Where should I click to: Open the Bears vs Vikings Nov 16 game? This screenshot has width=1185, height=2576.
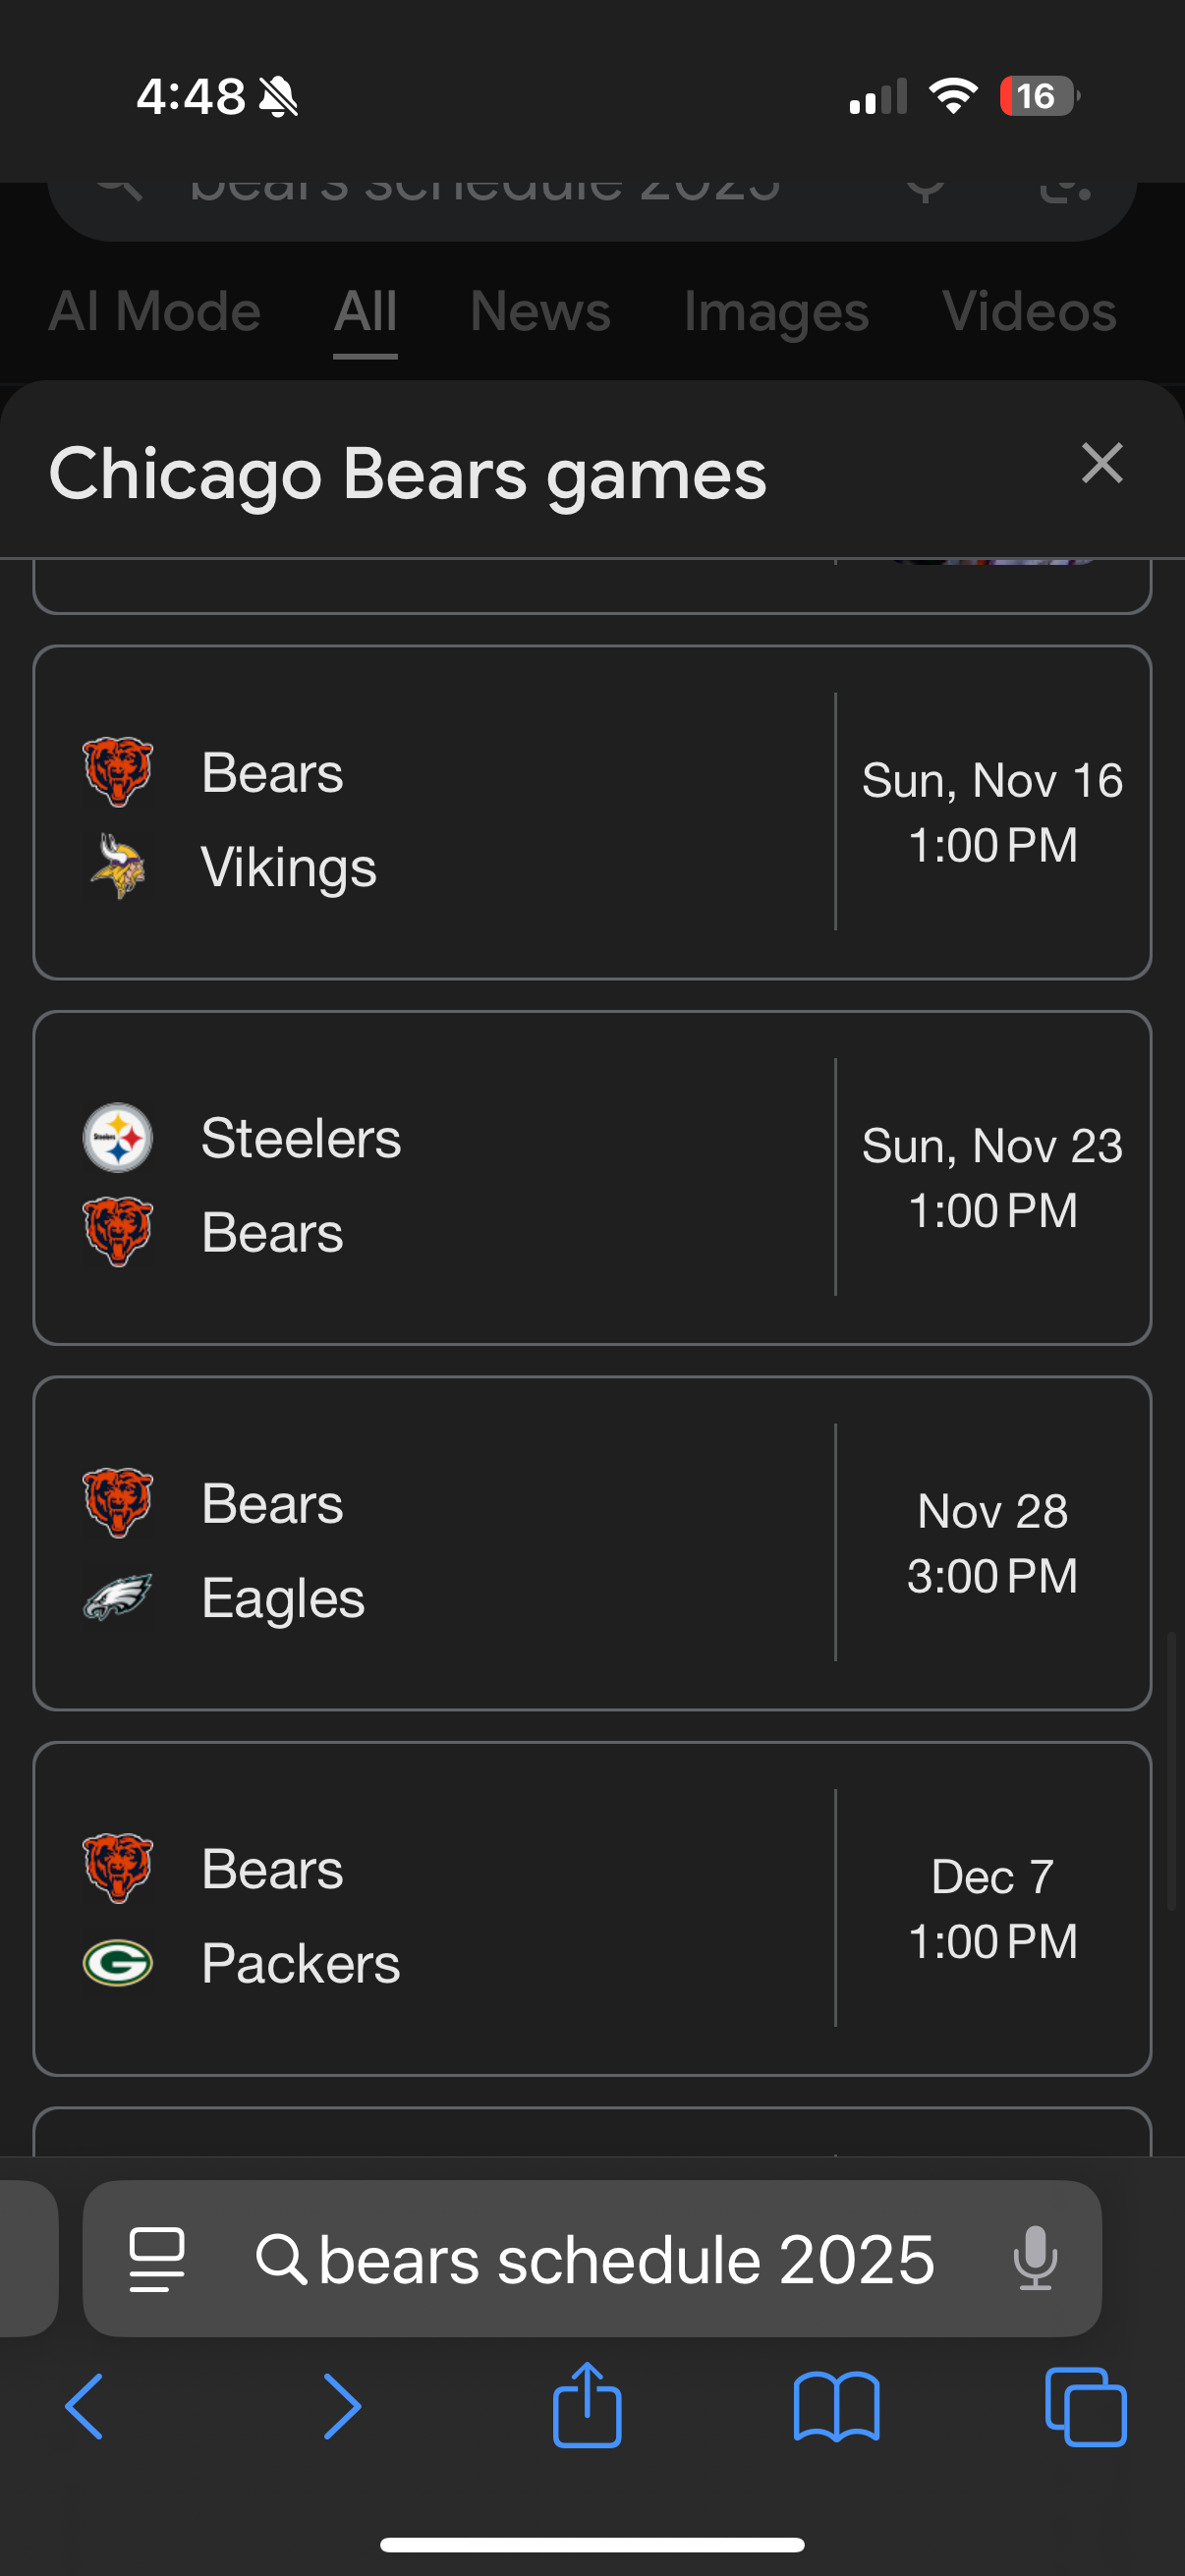[x=592, y=812]
